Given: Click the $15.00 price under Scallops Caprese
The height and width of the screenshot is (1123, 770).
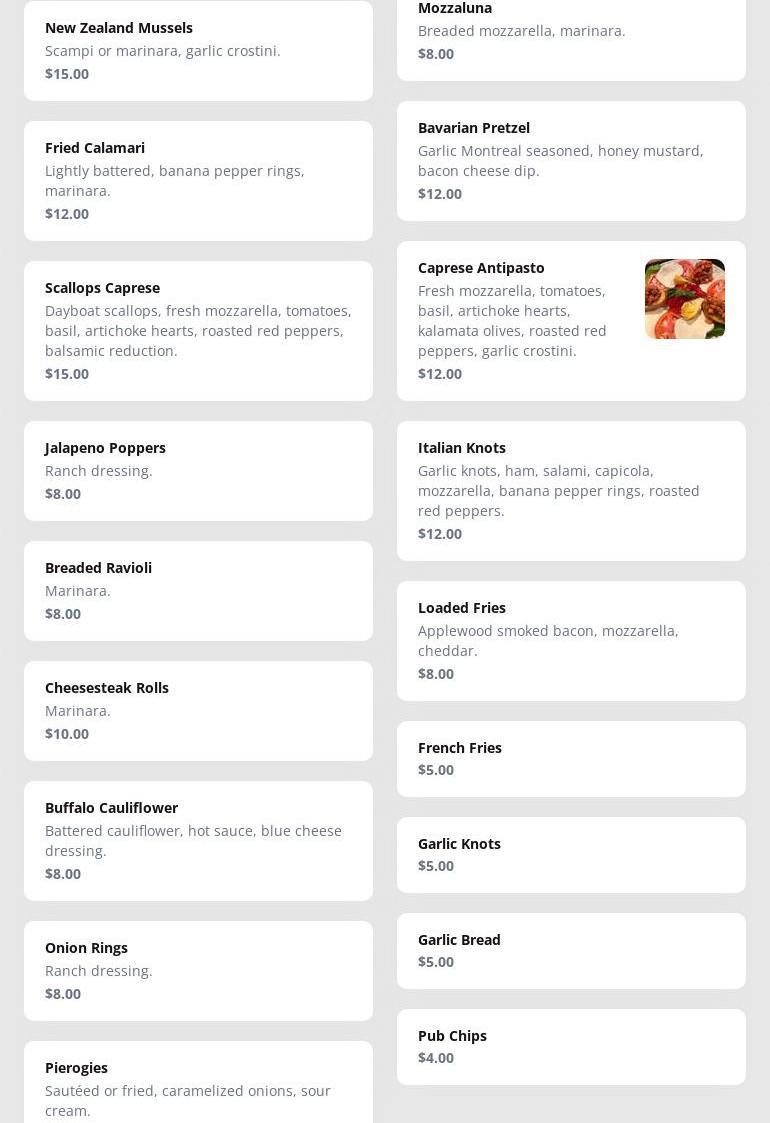Looking at the screenshot, I should [67, 374].
